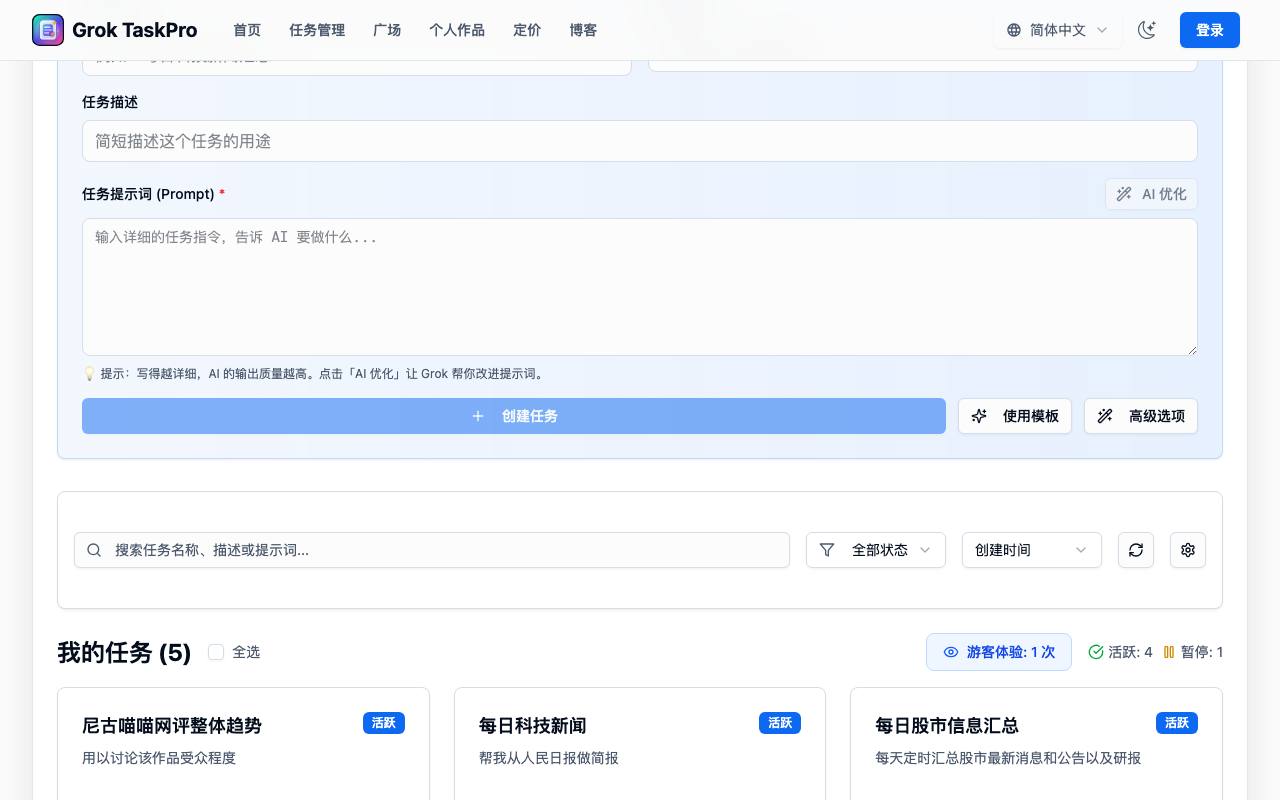Open task list settings gear

pyautogui.click(x=1188, y=550)
